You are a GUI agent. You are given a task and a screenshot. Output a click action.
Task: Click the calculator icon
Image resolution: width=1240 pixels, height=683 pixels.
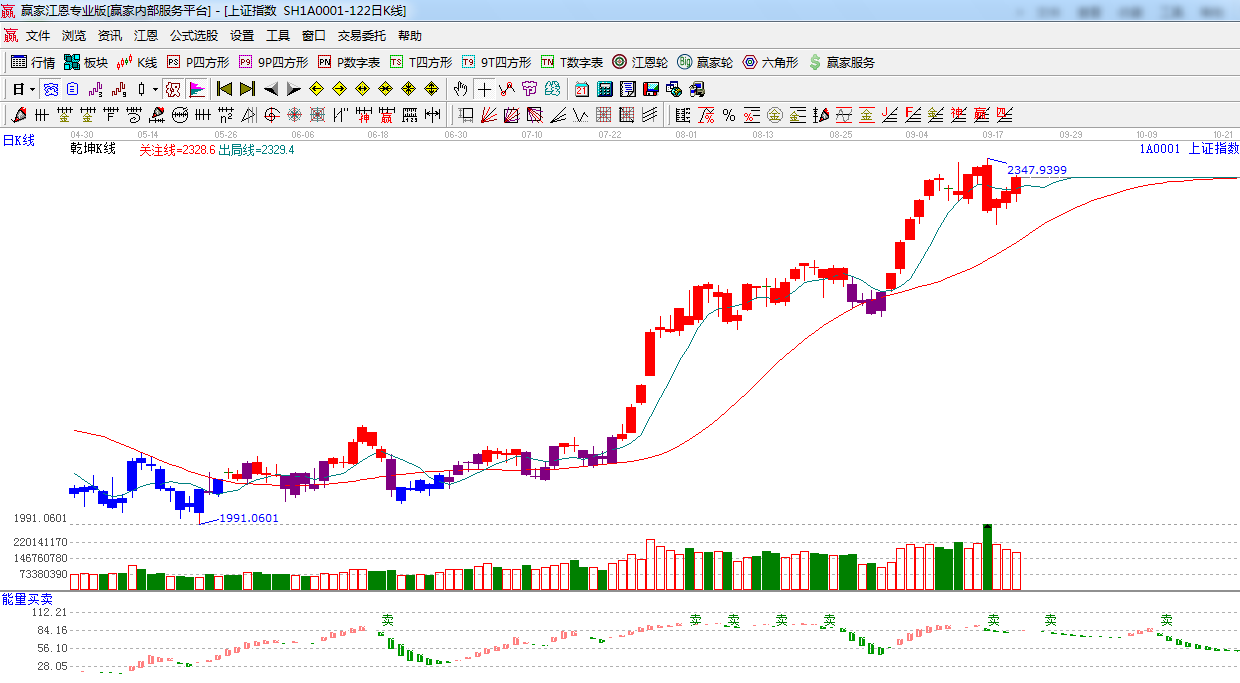coord(604,89)
